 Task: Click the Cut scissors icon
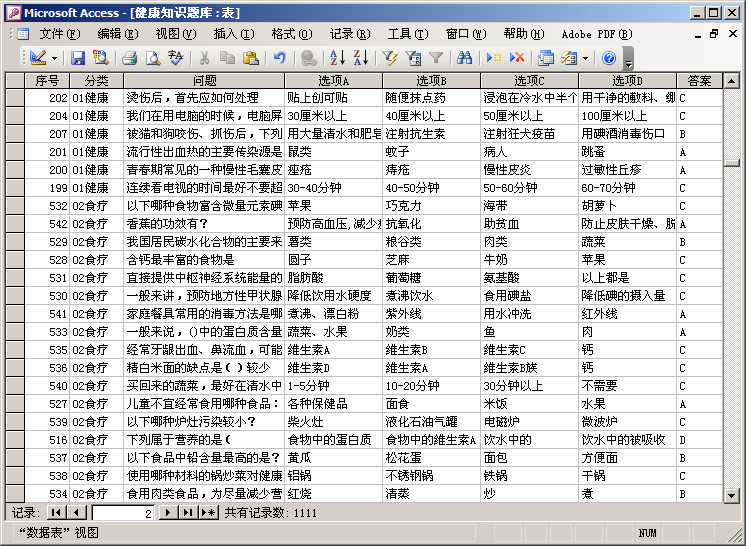[205, 58]
